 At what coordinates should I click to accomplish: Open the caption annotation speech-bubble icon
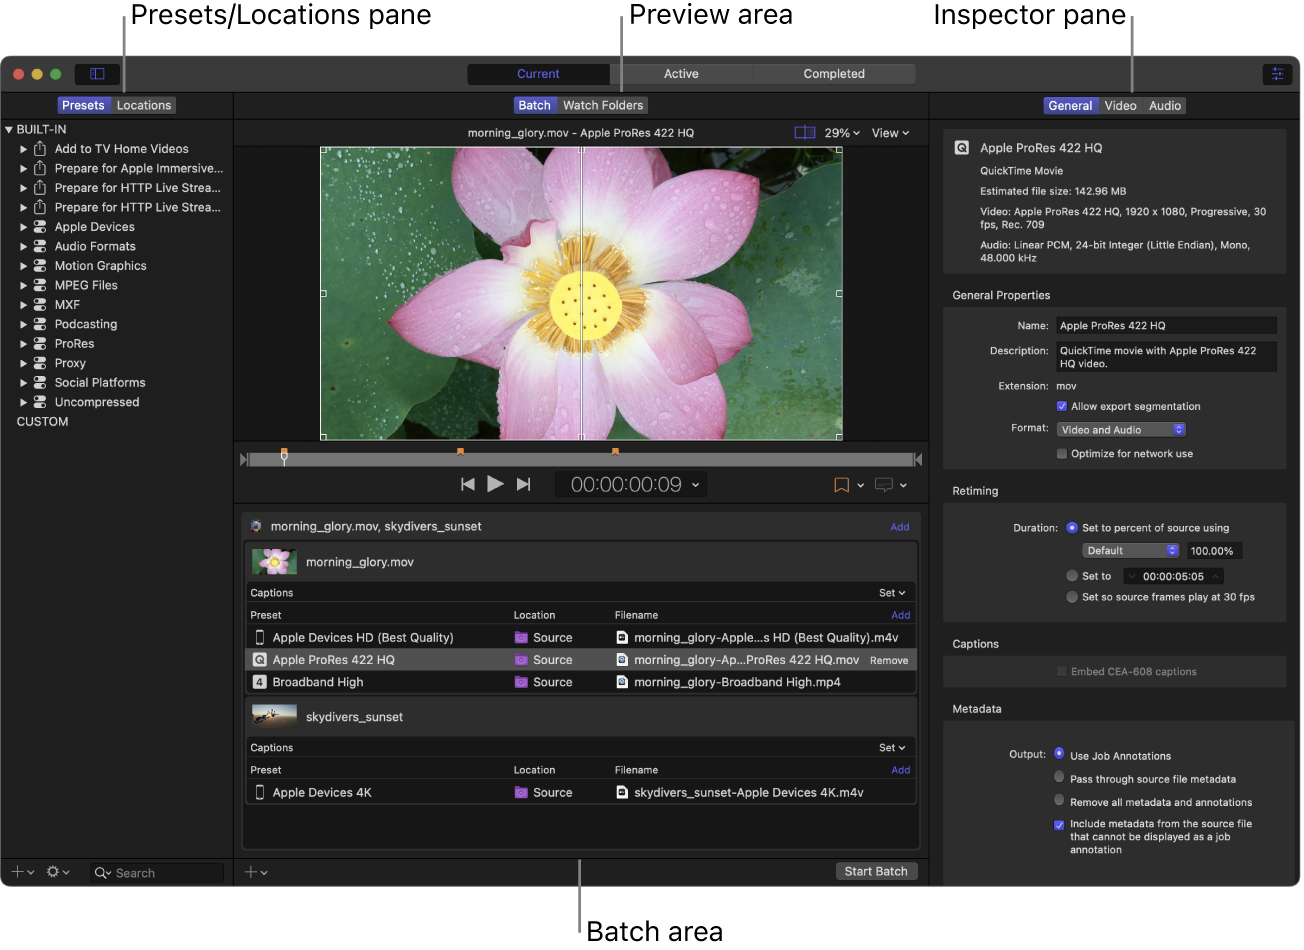884,485
